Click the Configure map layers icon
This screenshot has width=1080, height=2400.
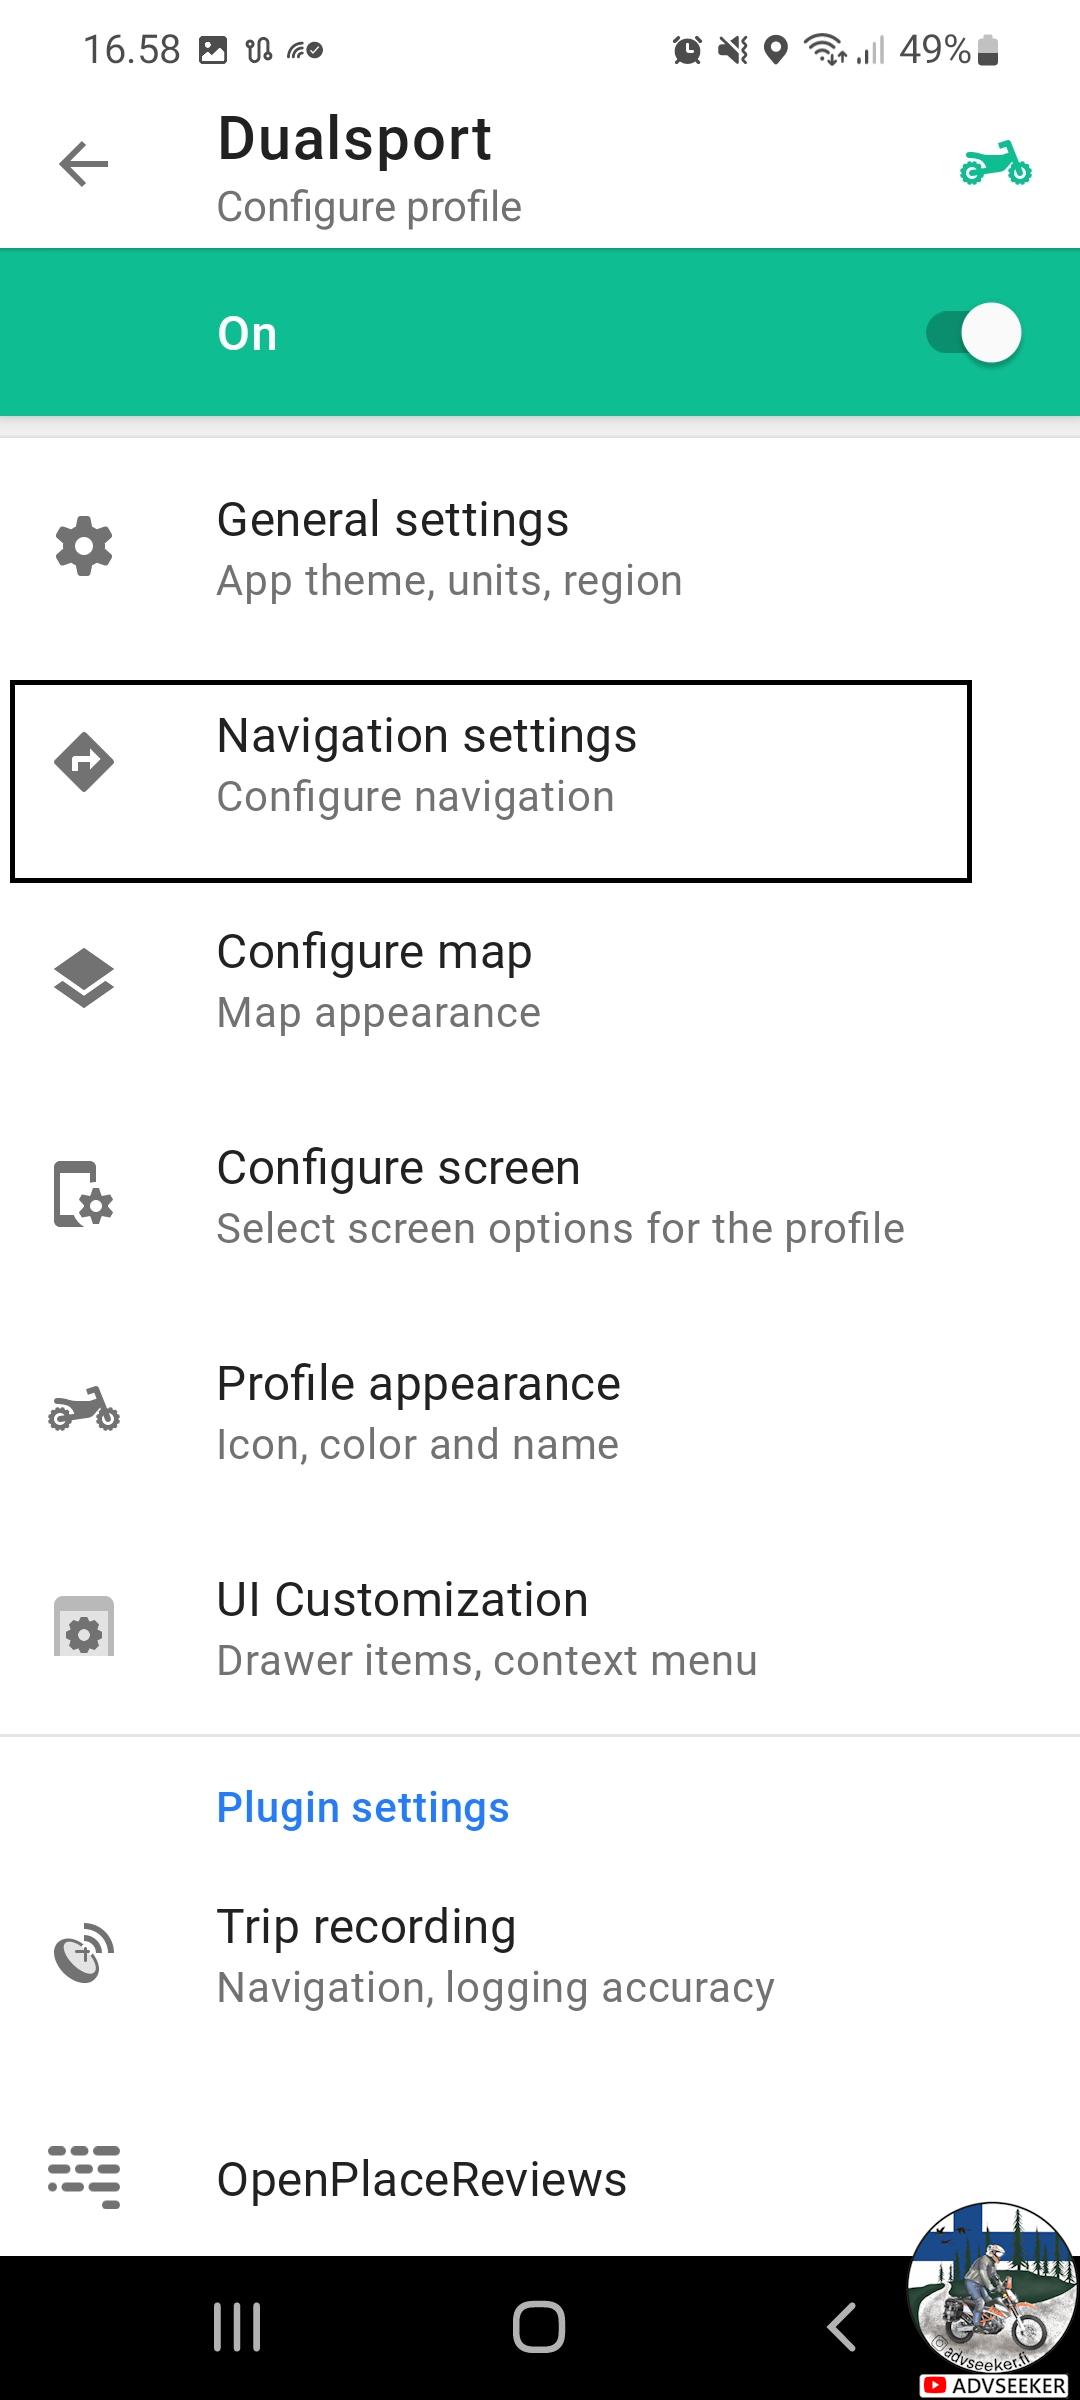(84, 978)
